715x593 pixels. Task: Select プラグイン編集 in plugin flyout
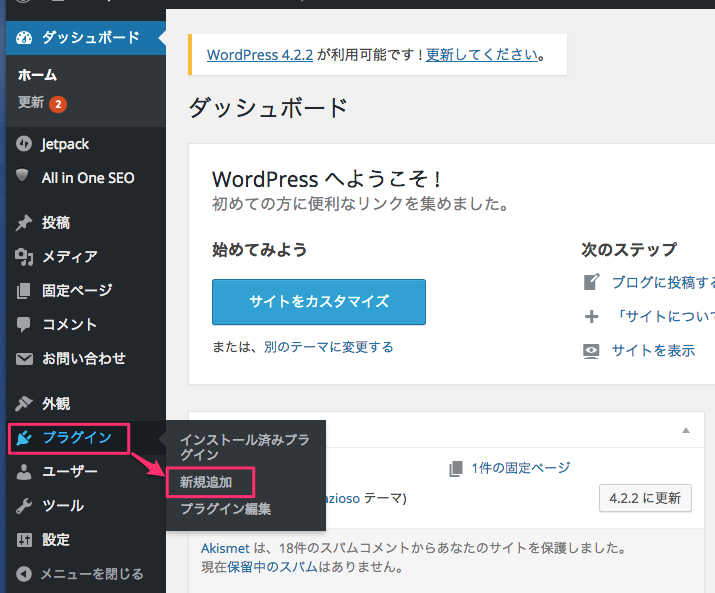226,509
